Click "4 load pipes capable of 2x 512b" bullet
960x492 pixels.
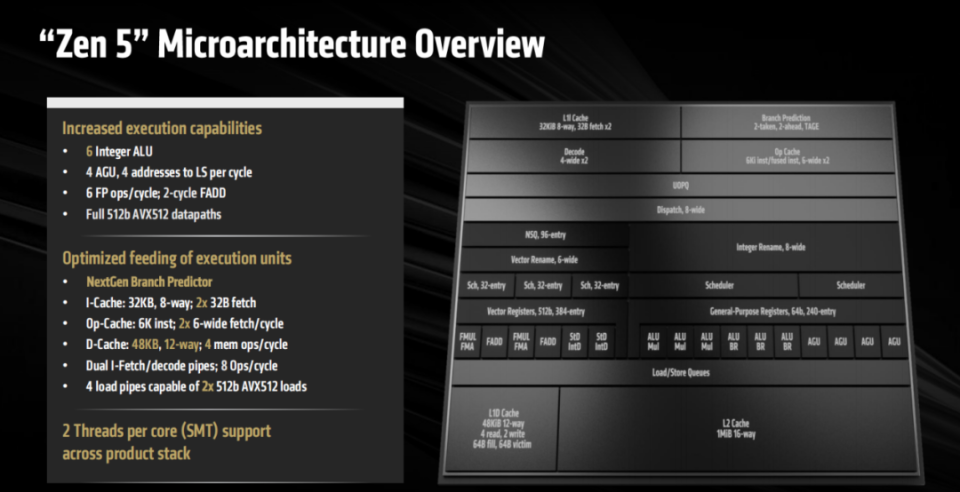tap(196, 387)
